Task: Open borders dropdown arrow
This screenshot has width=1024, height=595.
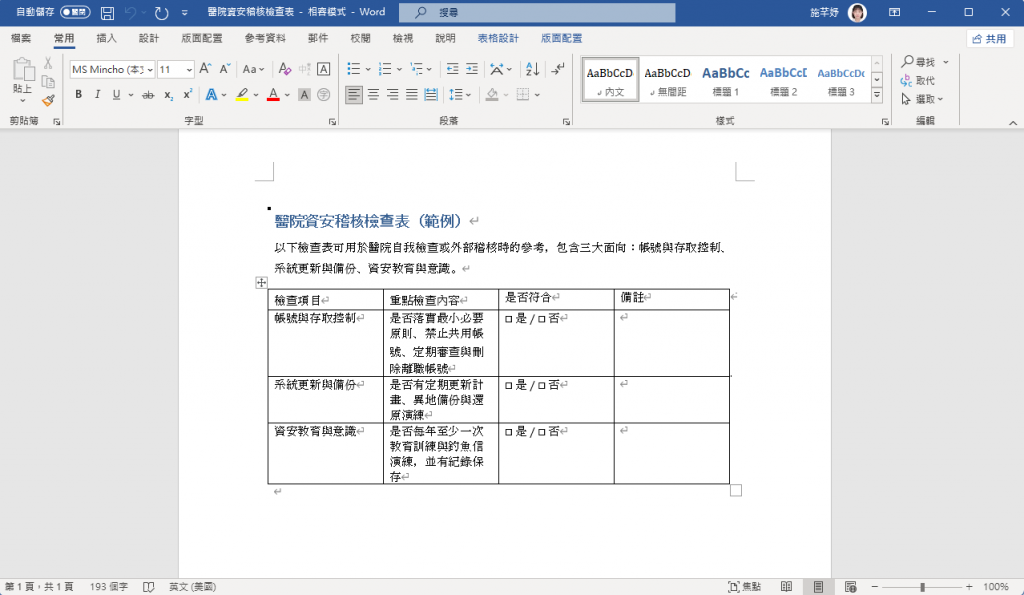Action: pyautogui.click(x=537, y=95)
